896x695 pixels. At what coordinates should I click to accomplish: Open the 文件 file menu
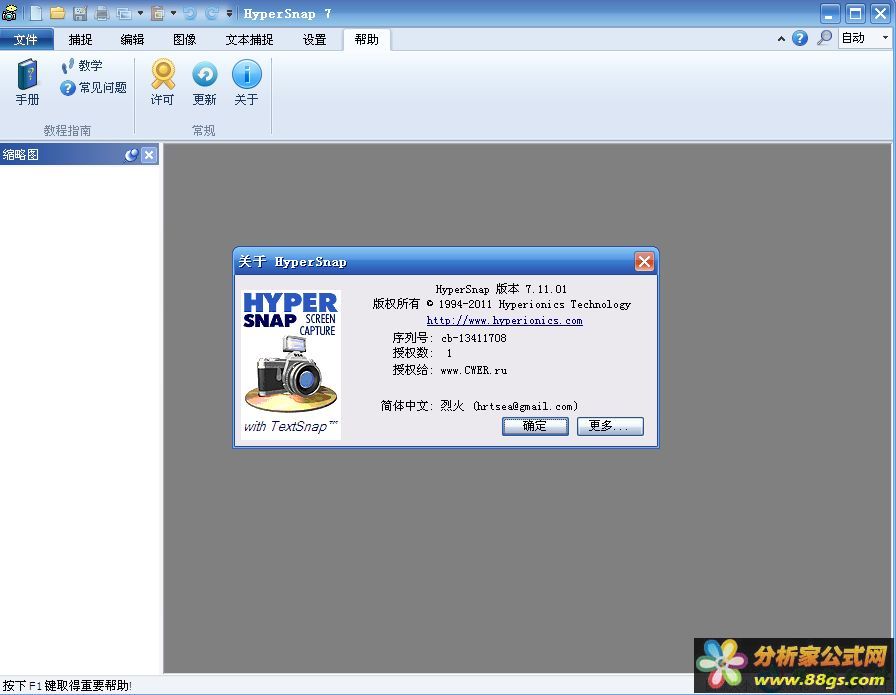click(x=26, y=39)
